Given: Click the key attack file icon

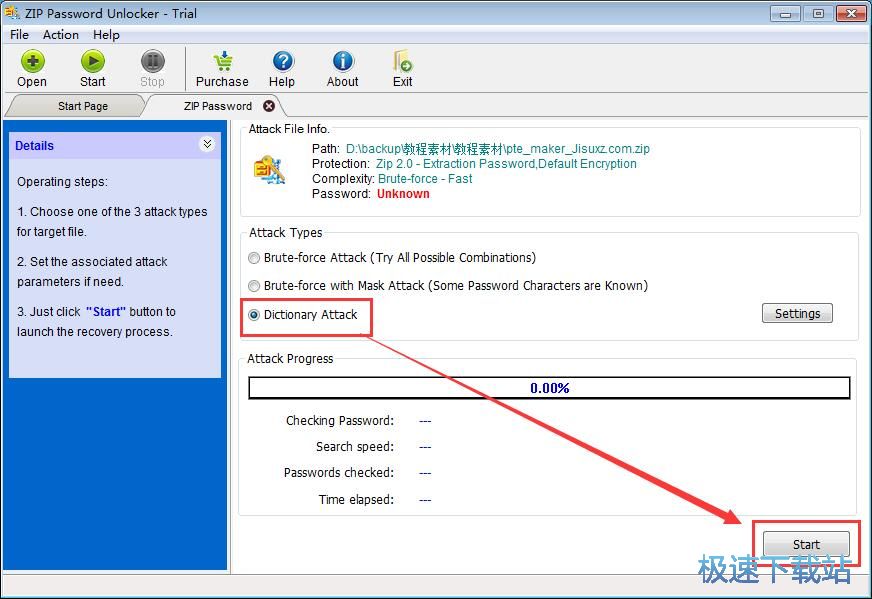Looking at the screenshot, I should pos(269,170).
